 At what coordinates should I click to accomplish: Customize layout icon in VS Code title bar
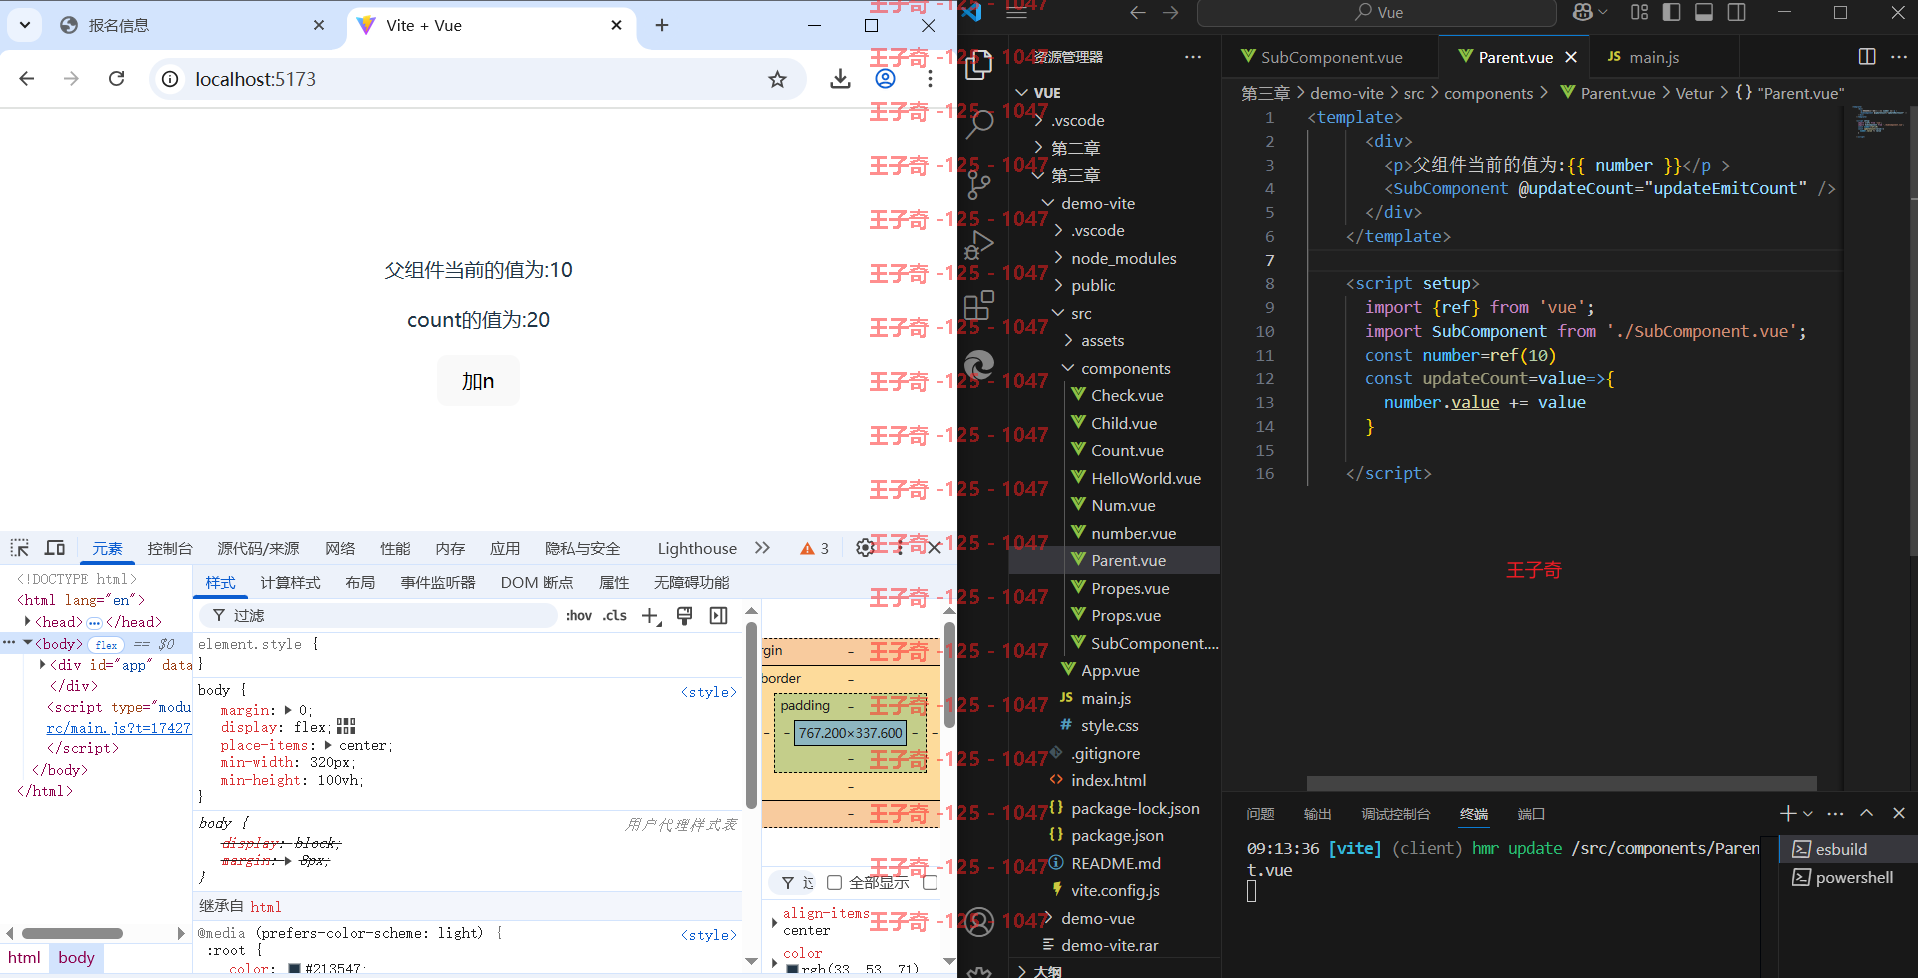pyautogui.click(x=1639, y=12)
